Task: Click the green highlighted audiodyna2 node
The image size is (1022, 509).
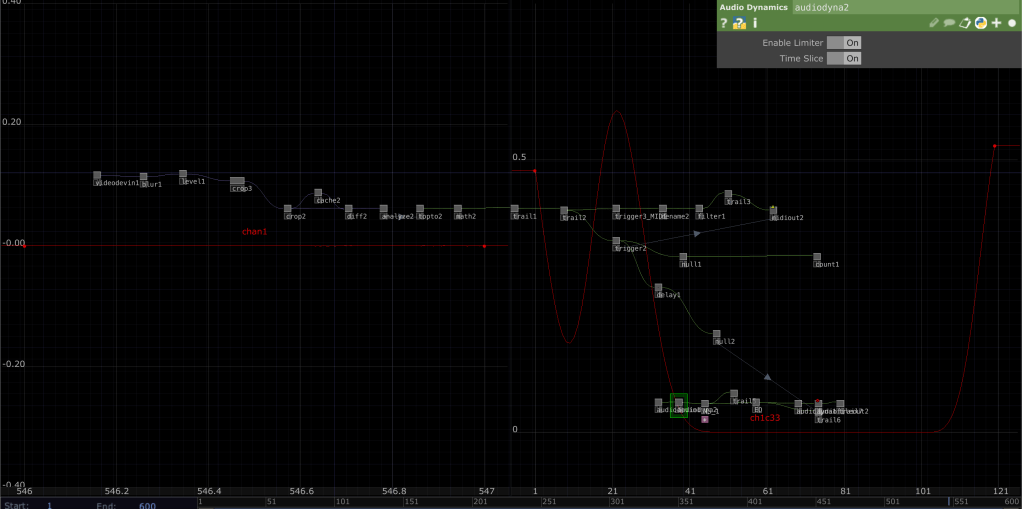Action: pos(679,404)
